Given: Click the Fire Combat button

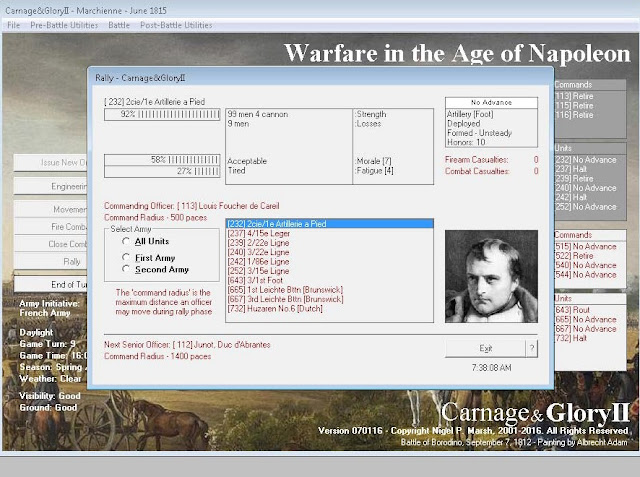Looking at the screenshot, I should (x=51, y=226).
